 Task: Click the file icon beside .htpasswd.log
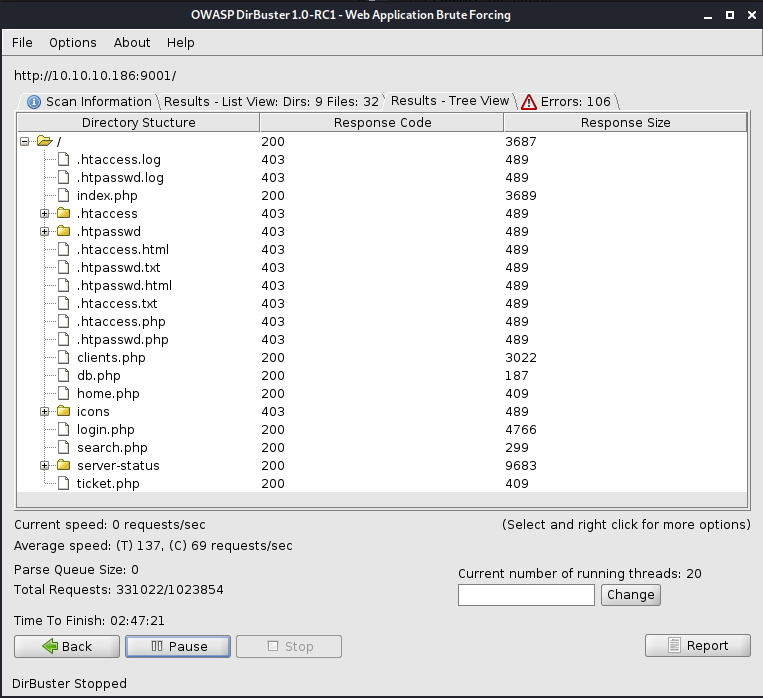tap(63, 177)
